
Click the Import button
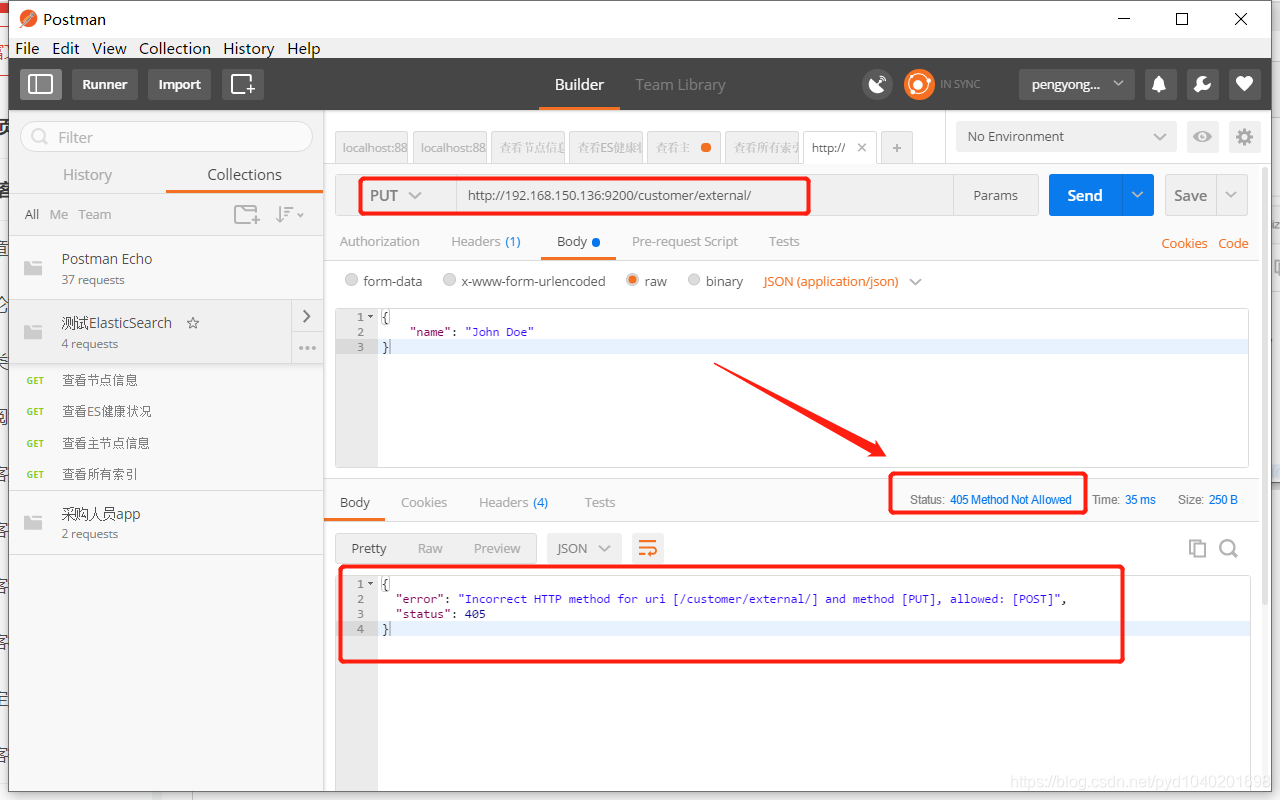tap(180, 84)
